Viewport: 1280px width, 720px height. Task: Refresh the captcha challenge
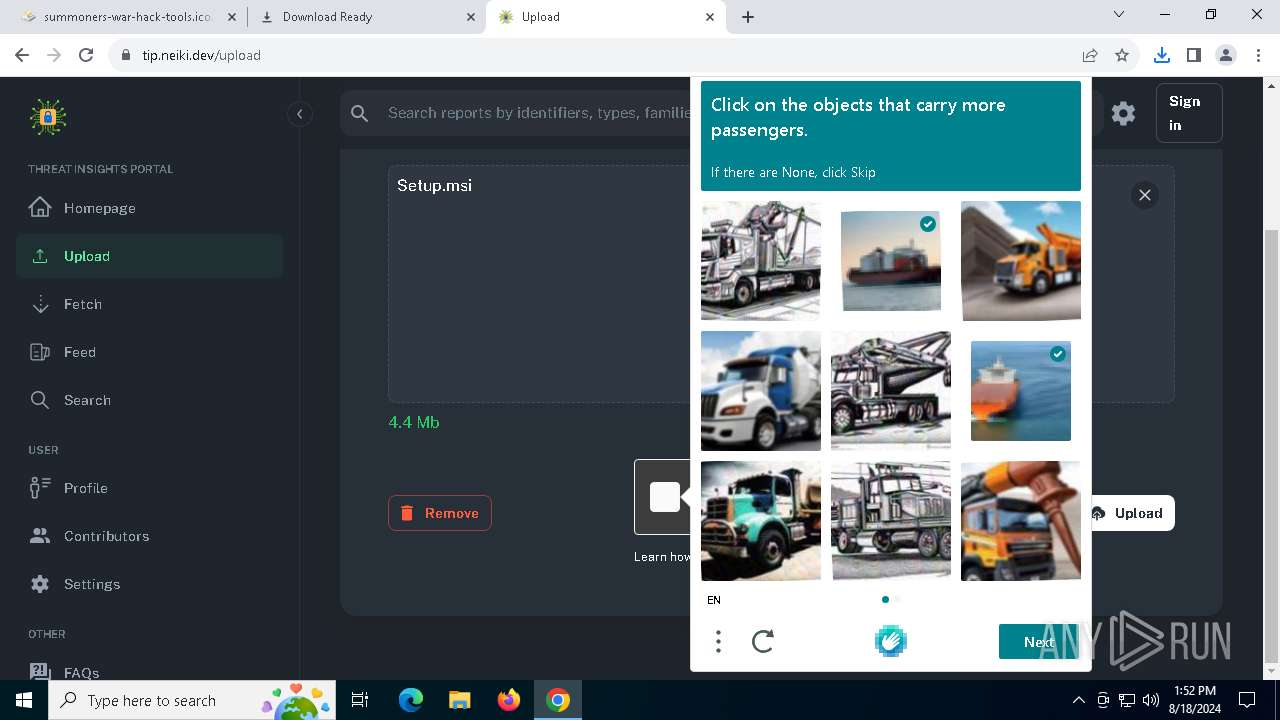763,642
